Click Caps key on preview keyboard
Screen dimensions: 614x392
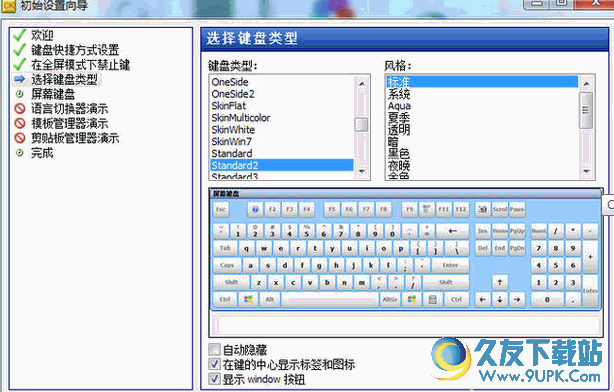pos(227,266)
